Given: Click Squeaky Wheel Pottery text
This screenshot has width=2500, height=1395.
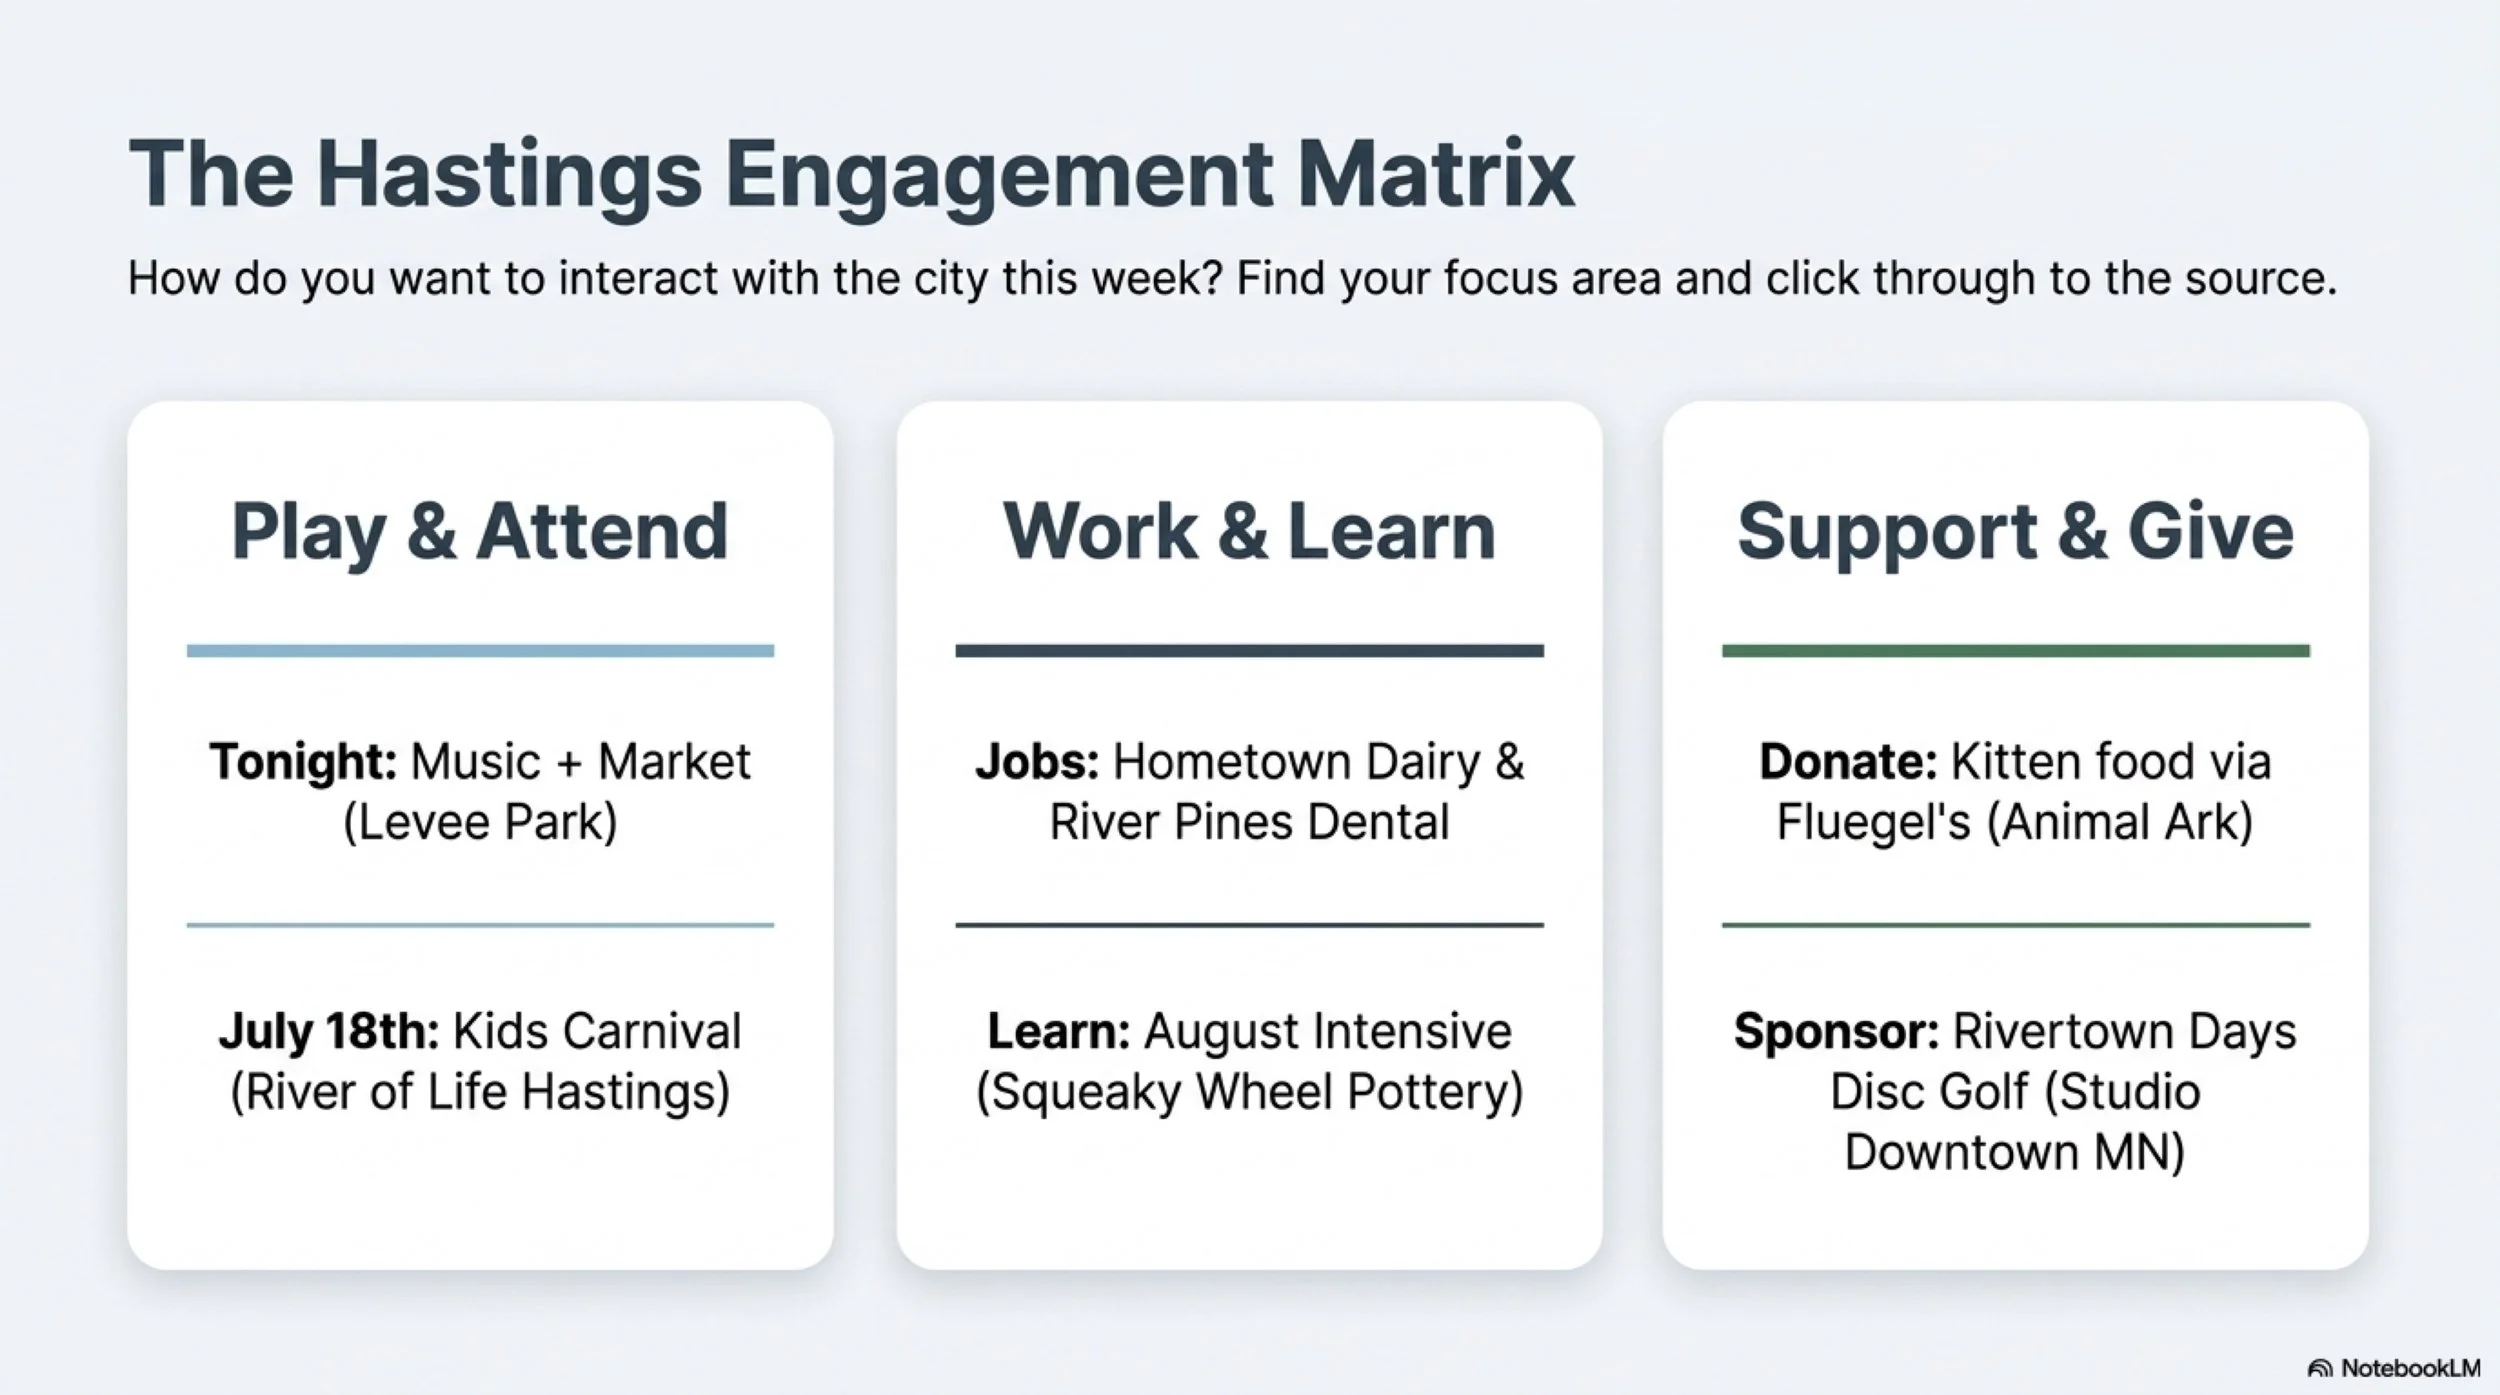Looking at the screenshot, I should pyautogui.click(x=1249, y=1091).
